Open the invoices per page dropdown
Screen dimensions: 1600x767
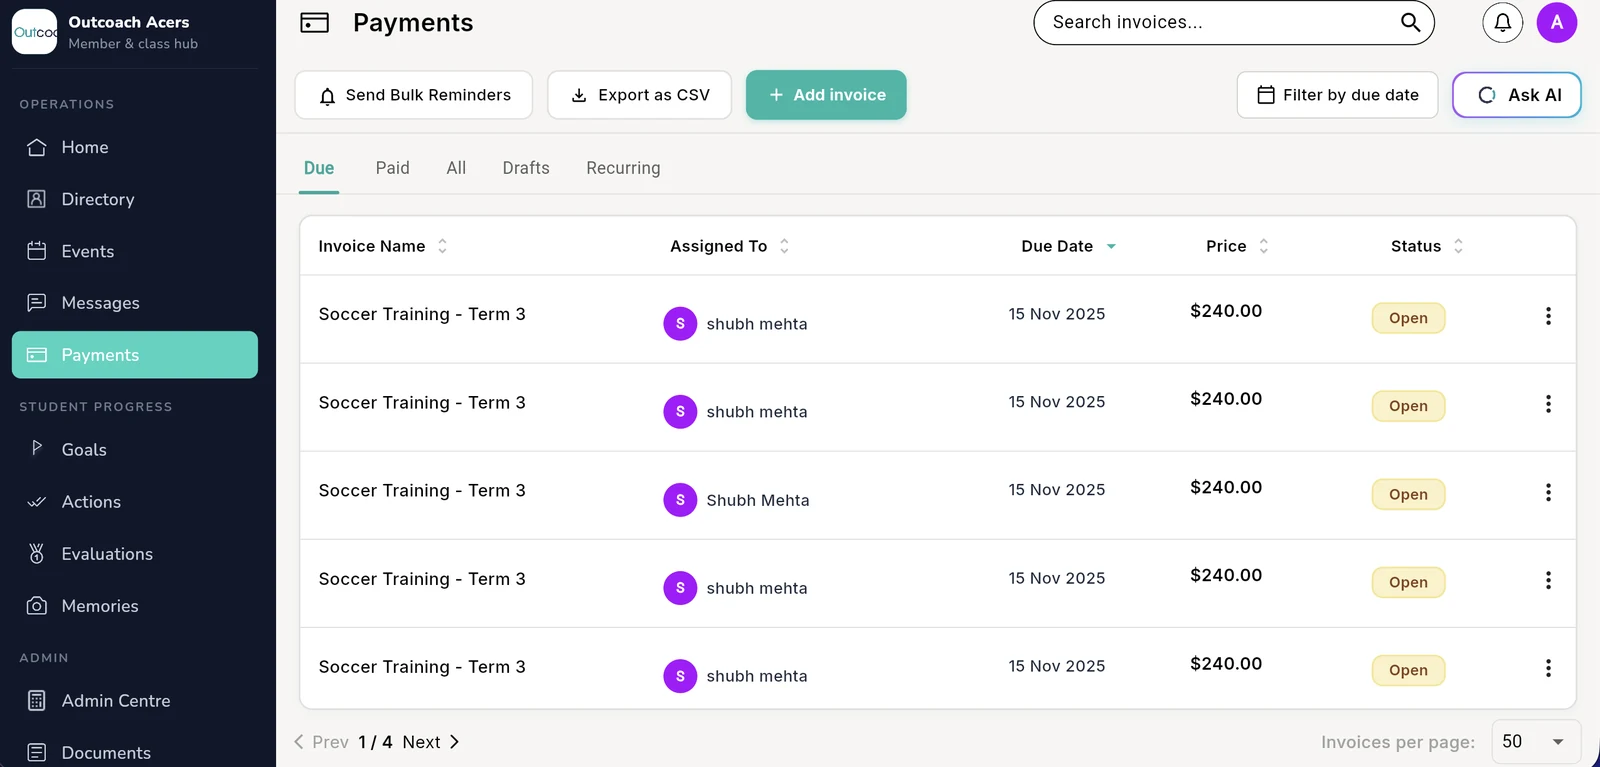(x=1535, y=742)
